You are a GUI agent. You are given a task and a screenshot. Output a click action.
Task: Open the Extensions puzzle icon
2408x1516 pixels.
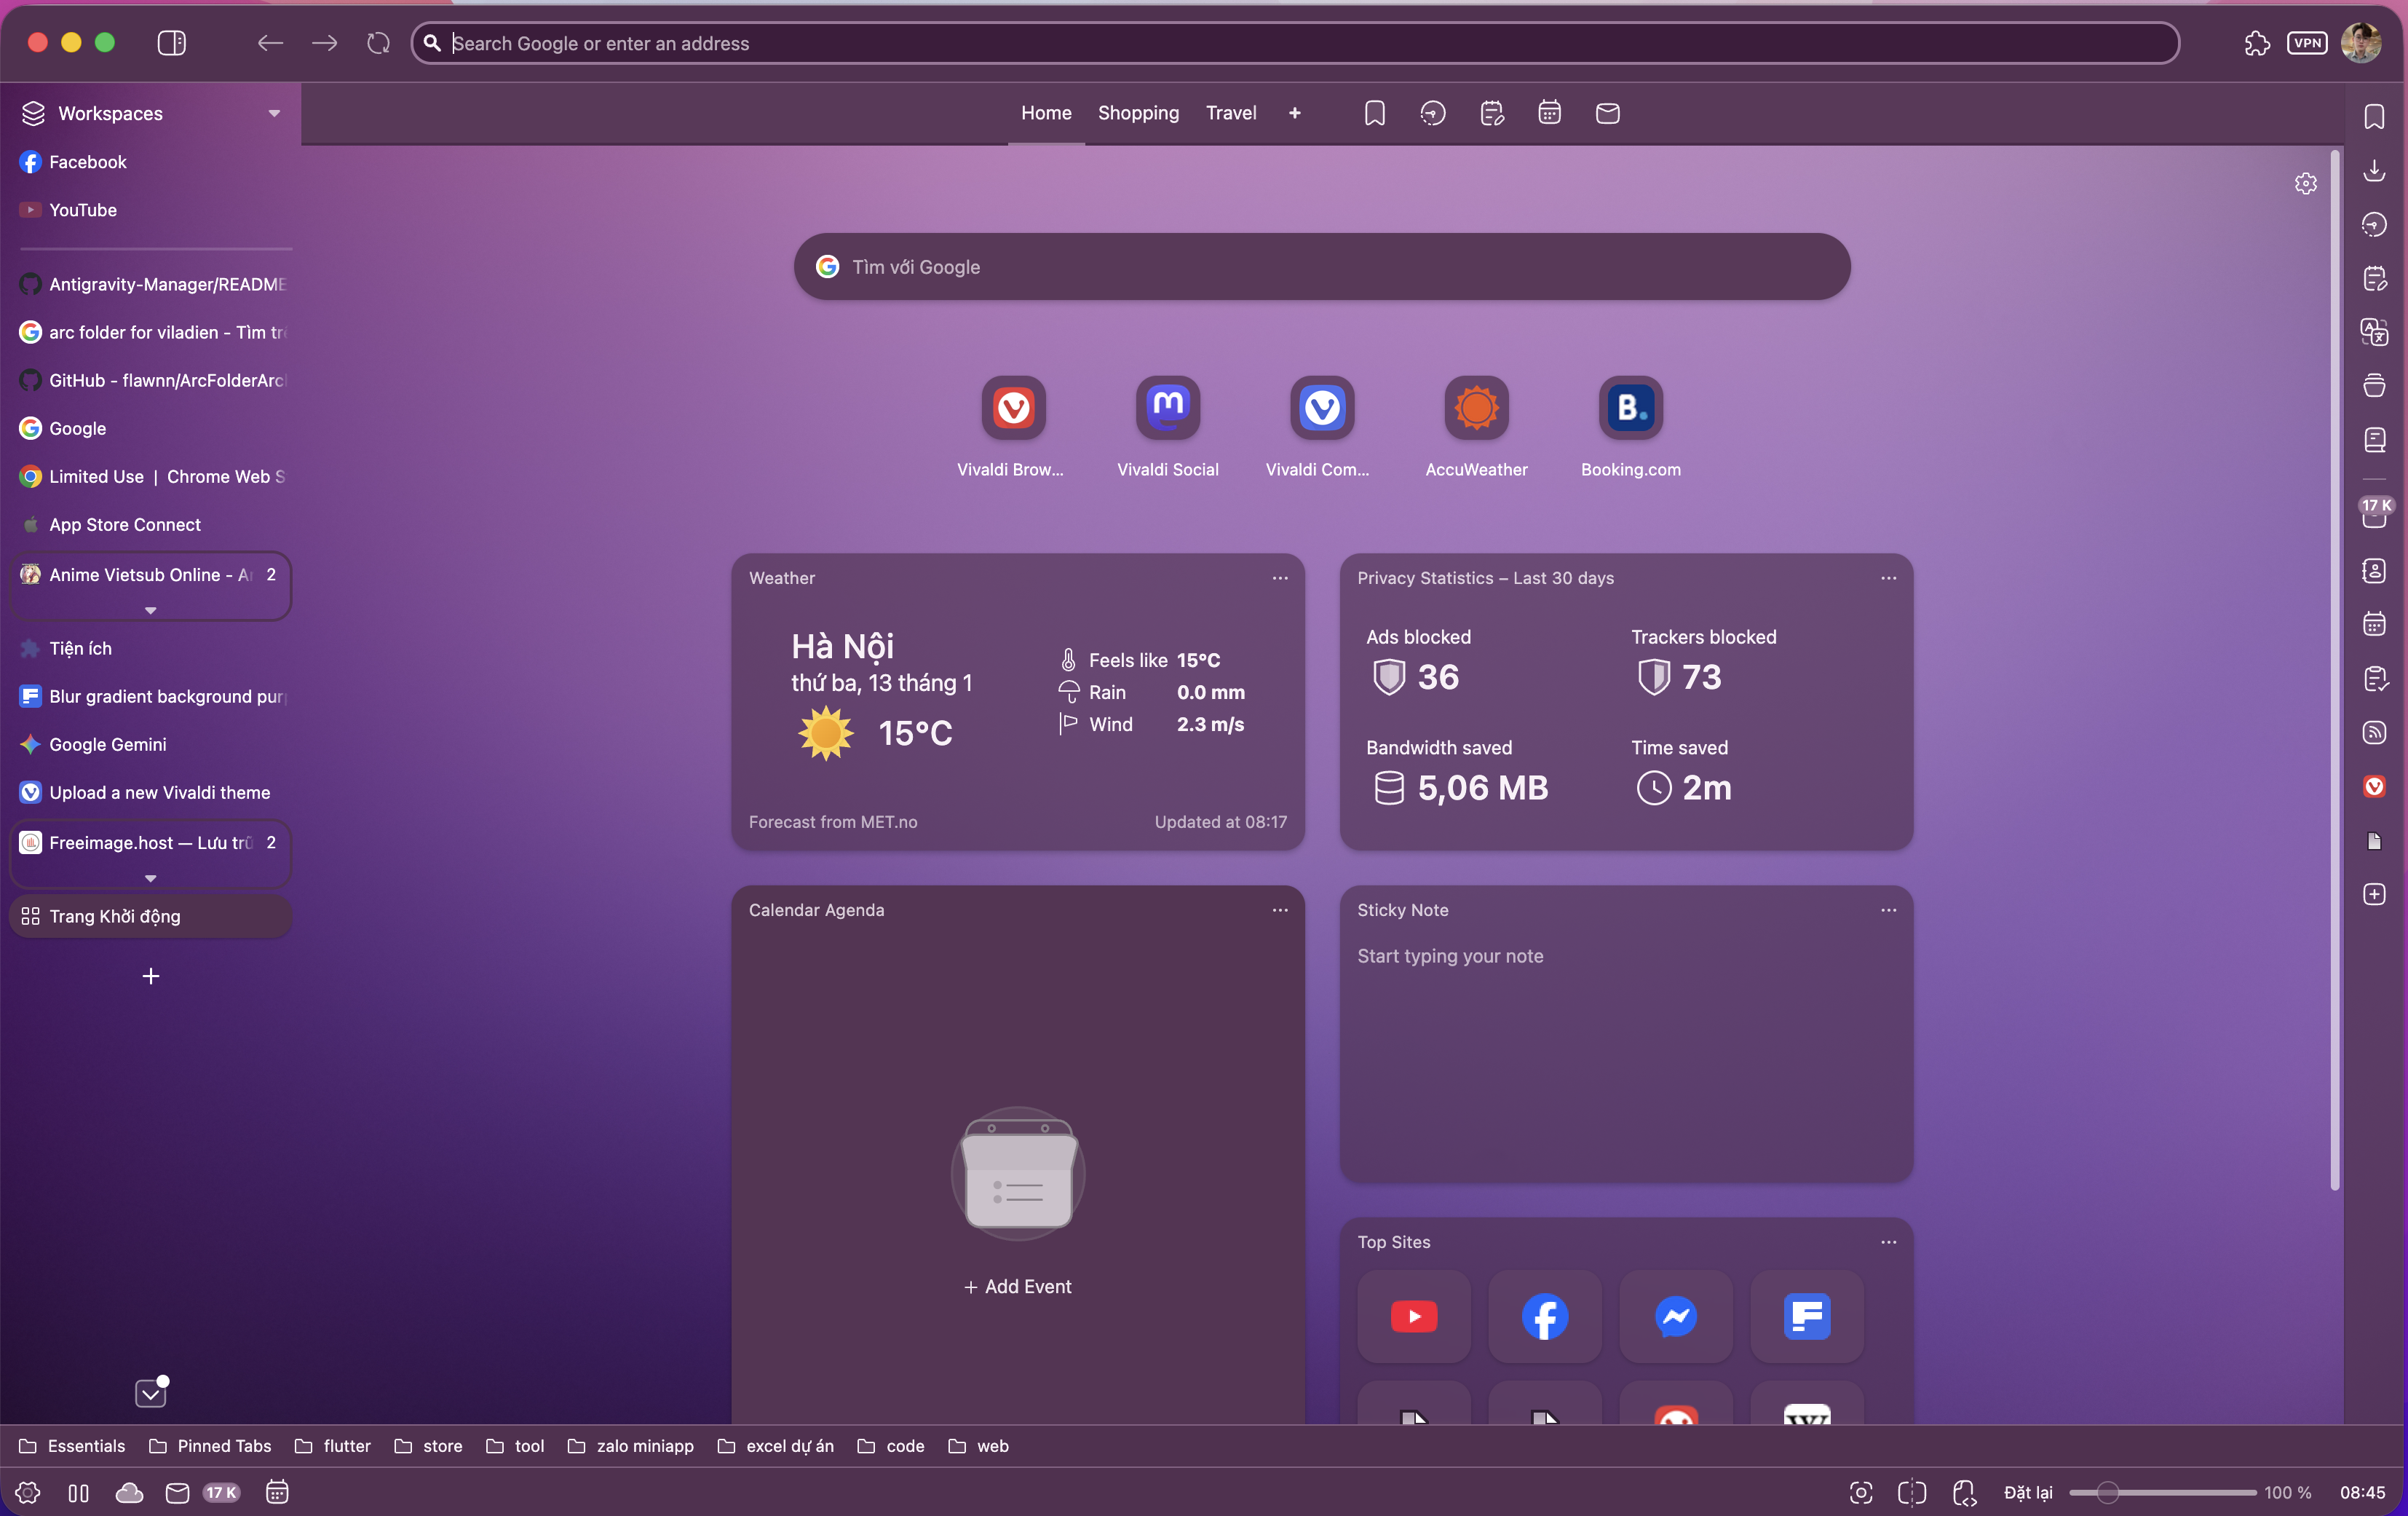(2256, 43)
